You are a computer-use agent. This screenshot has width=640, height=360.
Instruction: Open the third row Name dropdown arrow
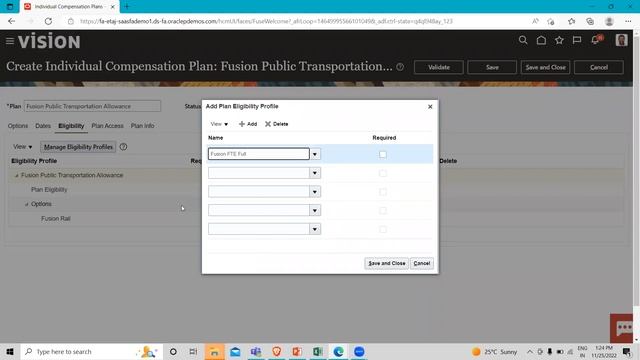point(315,192)
